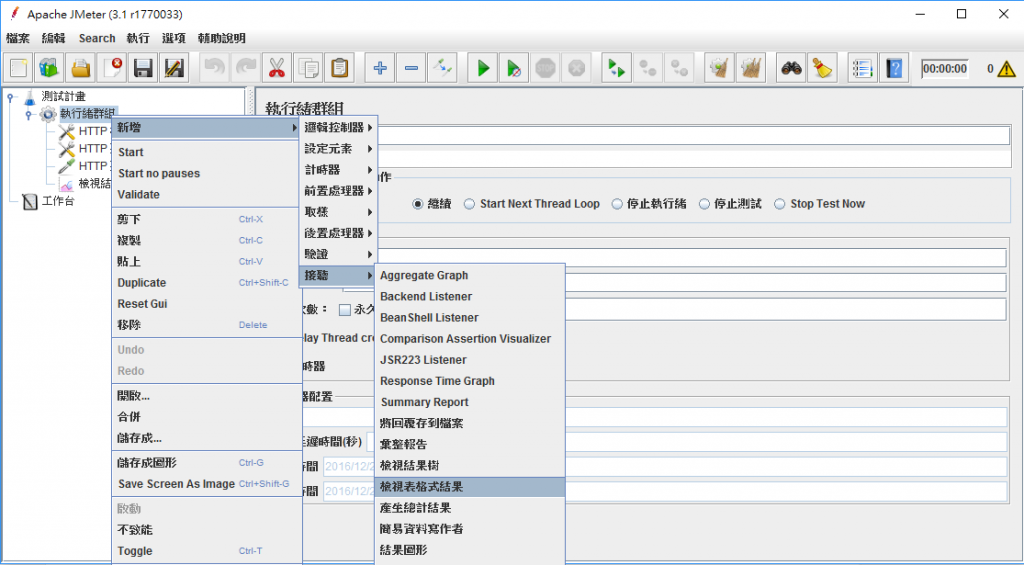The image size is (1024, 565).
Task: Select Stop Test Now radio button
Action: click(779, 204)
